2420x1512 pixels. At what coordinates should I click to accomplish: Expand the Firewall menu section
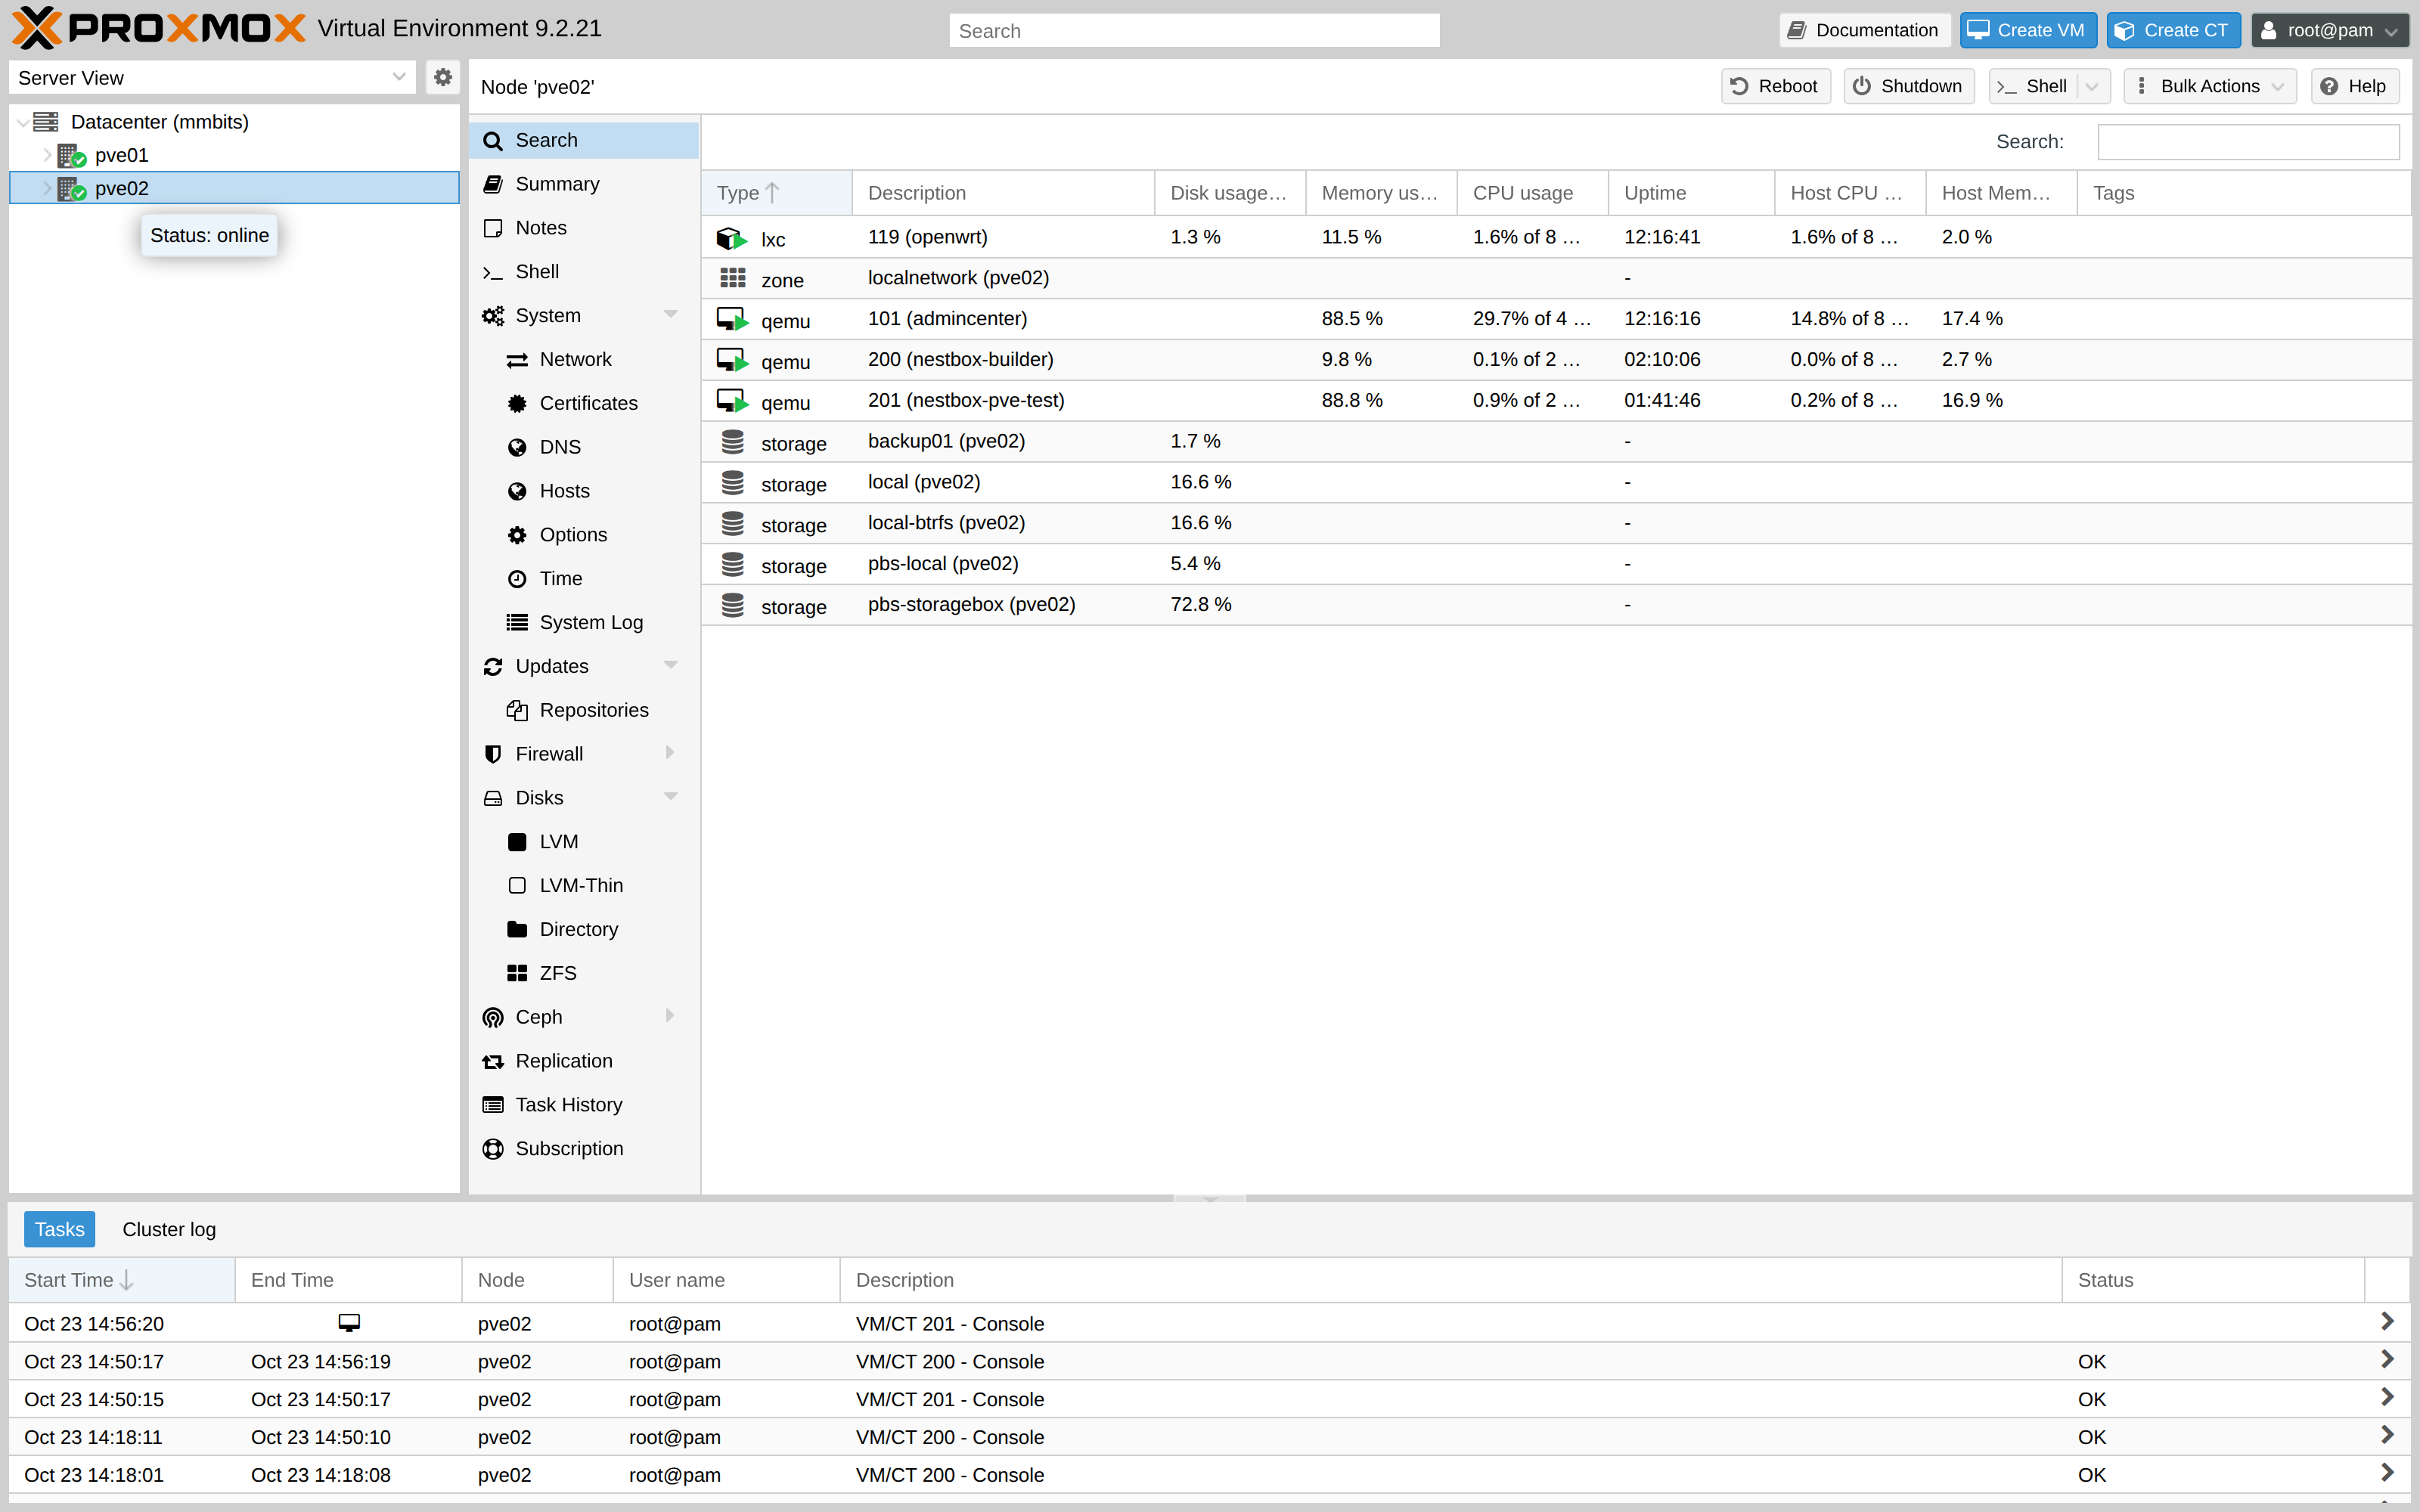pyautogui.click(x=670, y=753)
